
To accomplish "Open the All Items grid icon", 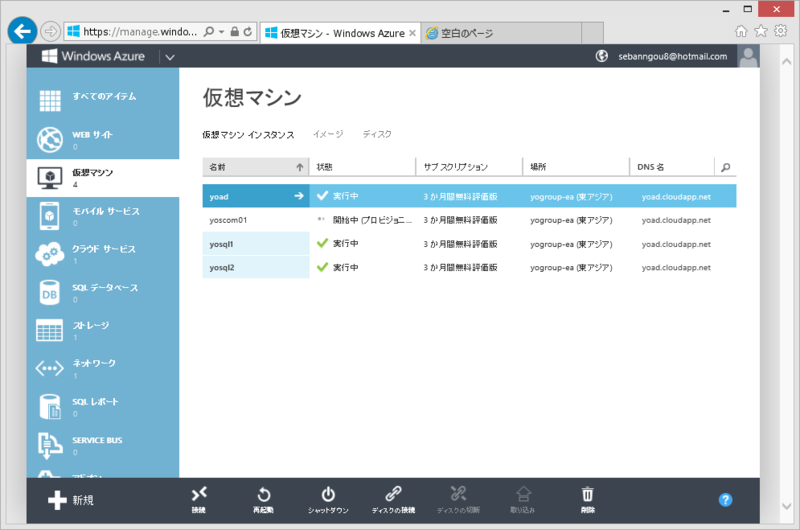I will pyautogui.click(x=50, y=100).
